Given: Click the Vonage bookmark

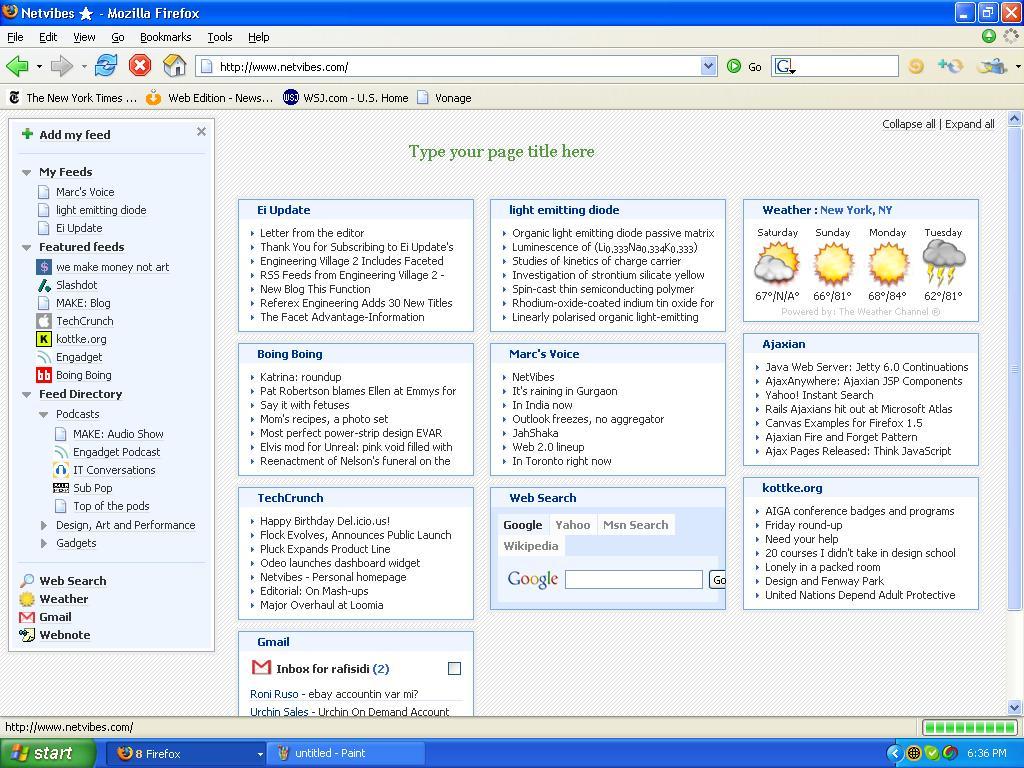Looking at the screenshot, I should pyautogui.click(x=444, y=97).
